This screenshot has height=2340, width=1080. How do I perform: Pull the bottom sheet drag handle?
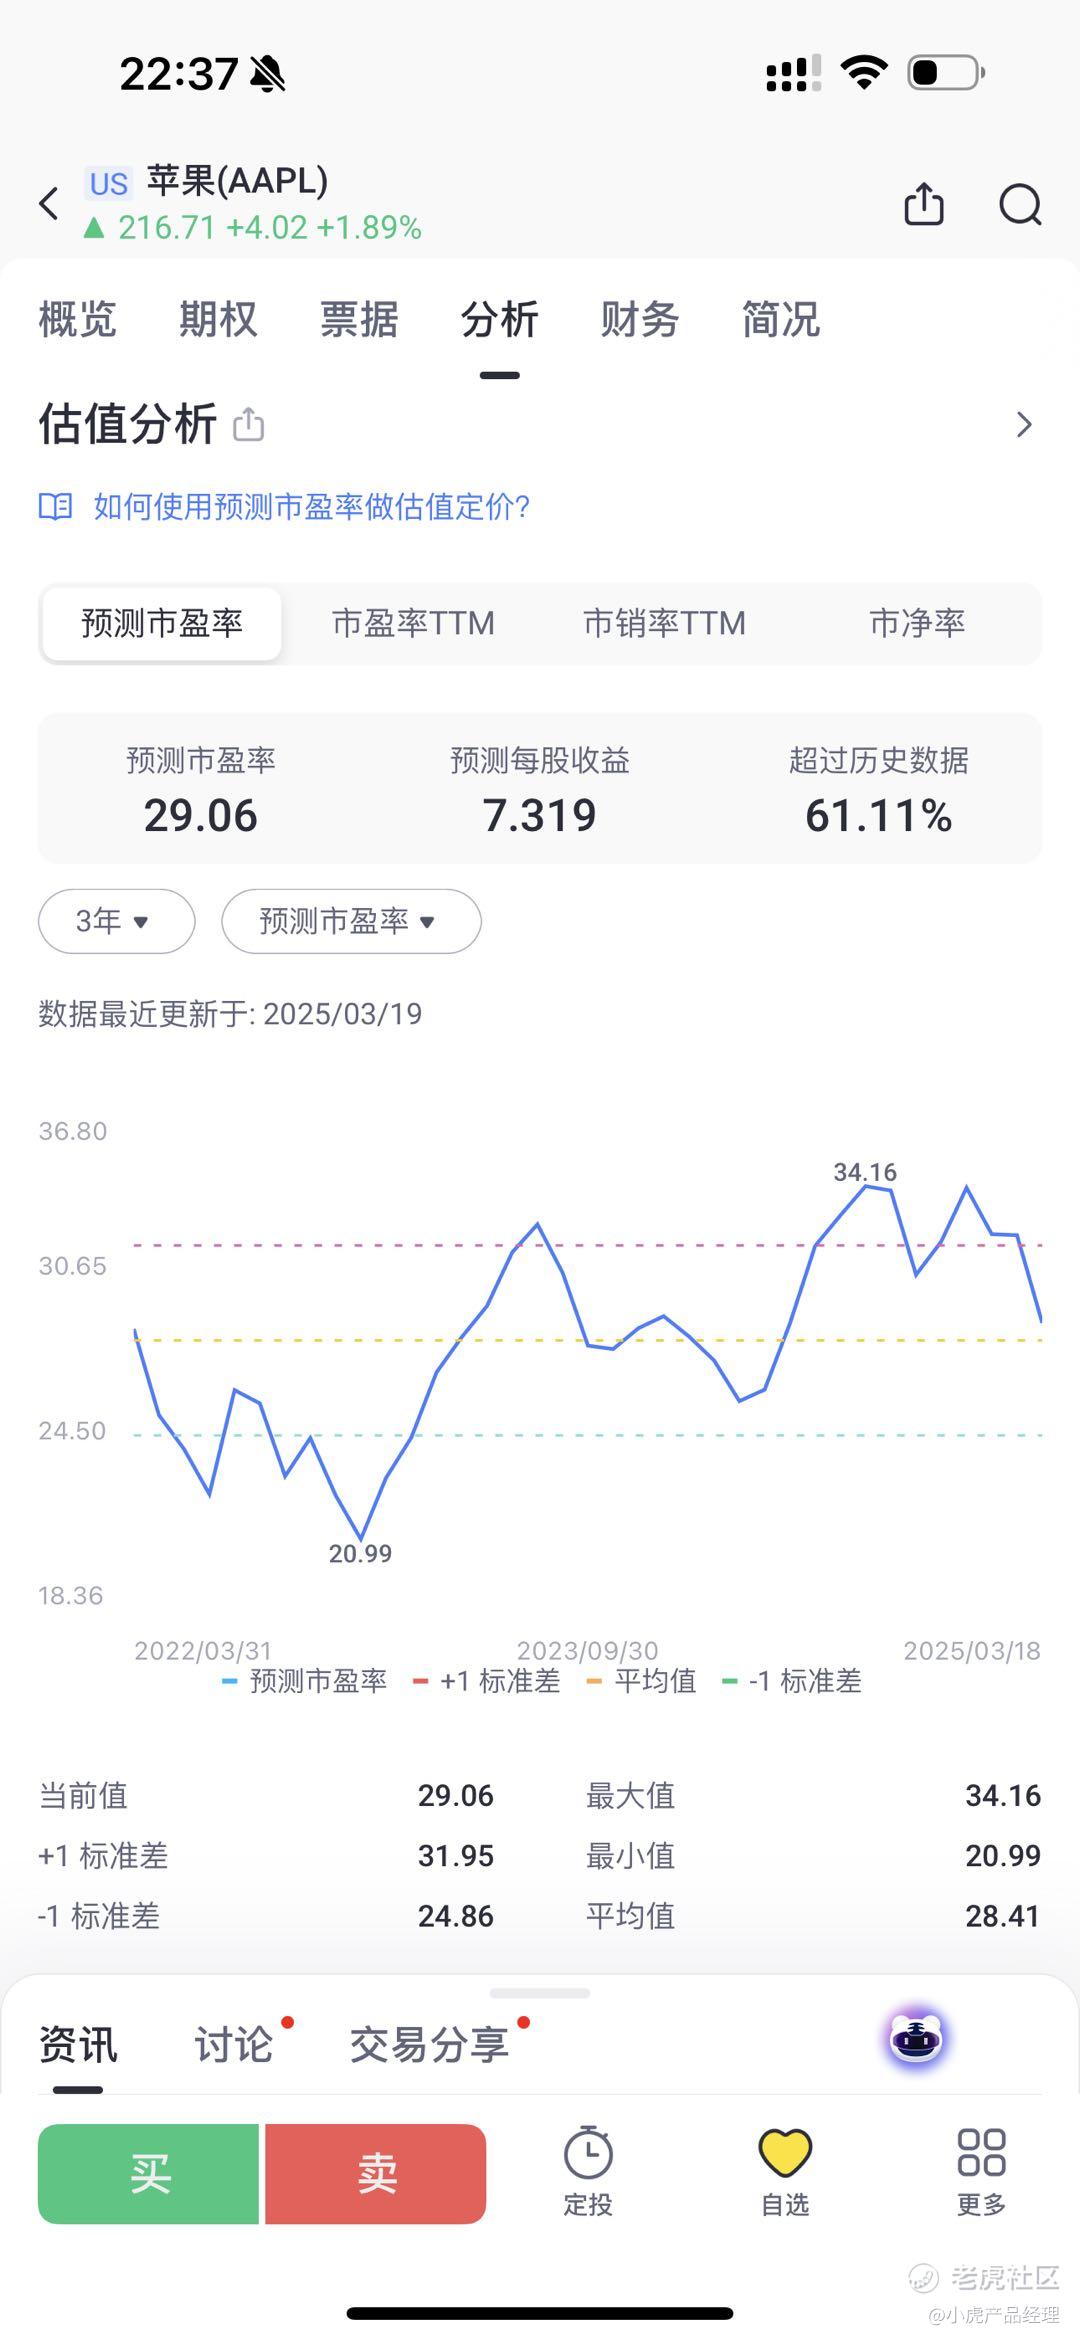pyautogui.click(x=540, y=1992)
